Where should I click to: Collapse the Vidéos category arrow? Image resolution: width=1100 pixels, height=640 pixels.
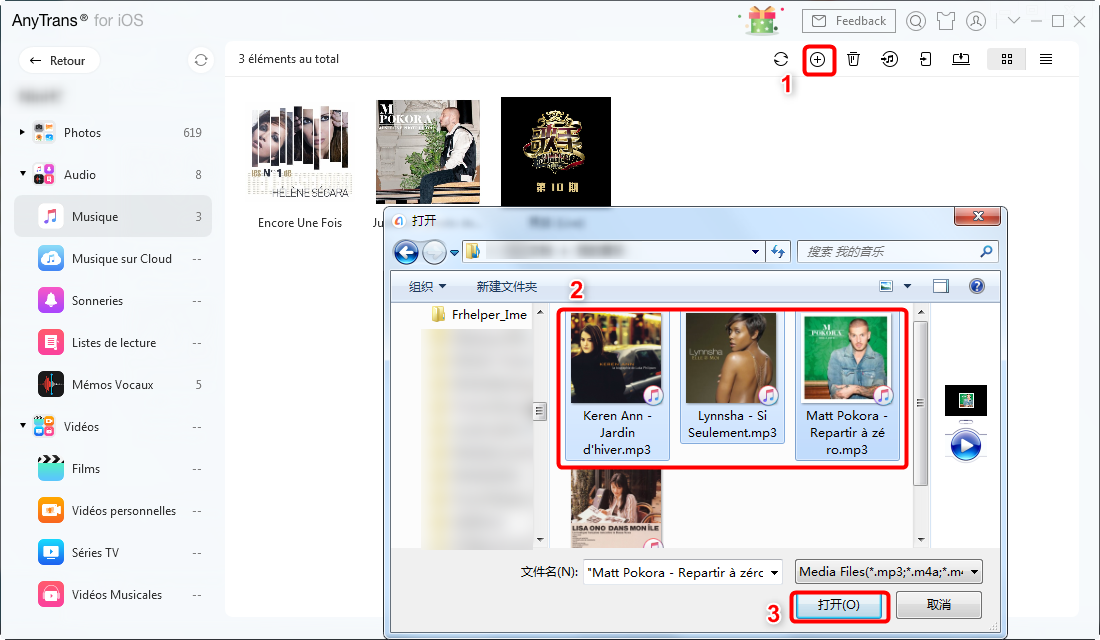[x=22, y=425]
